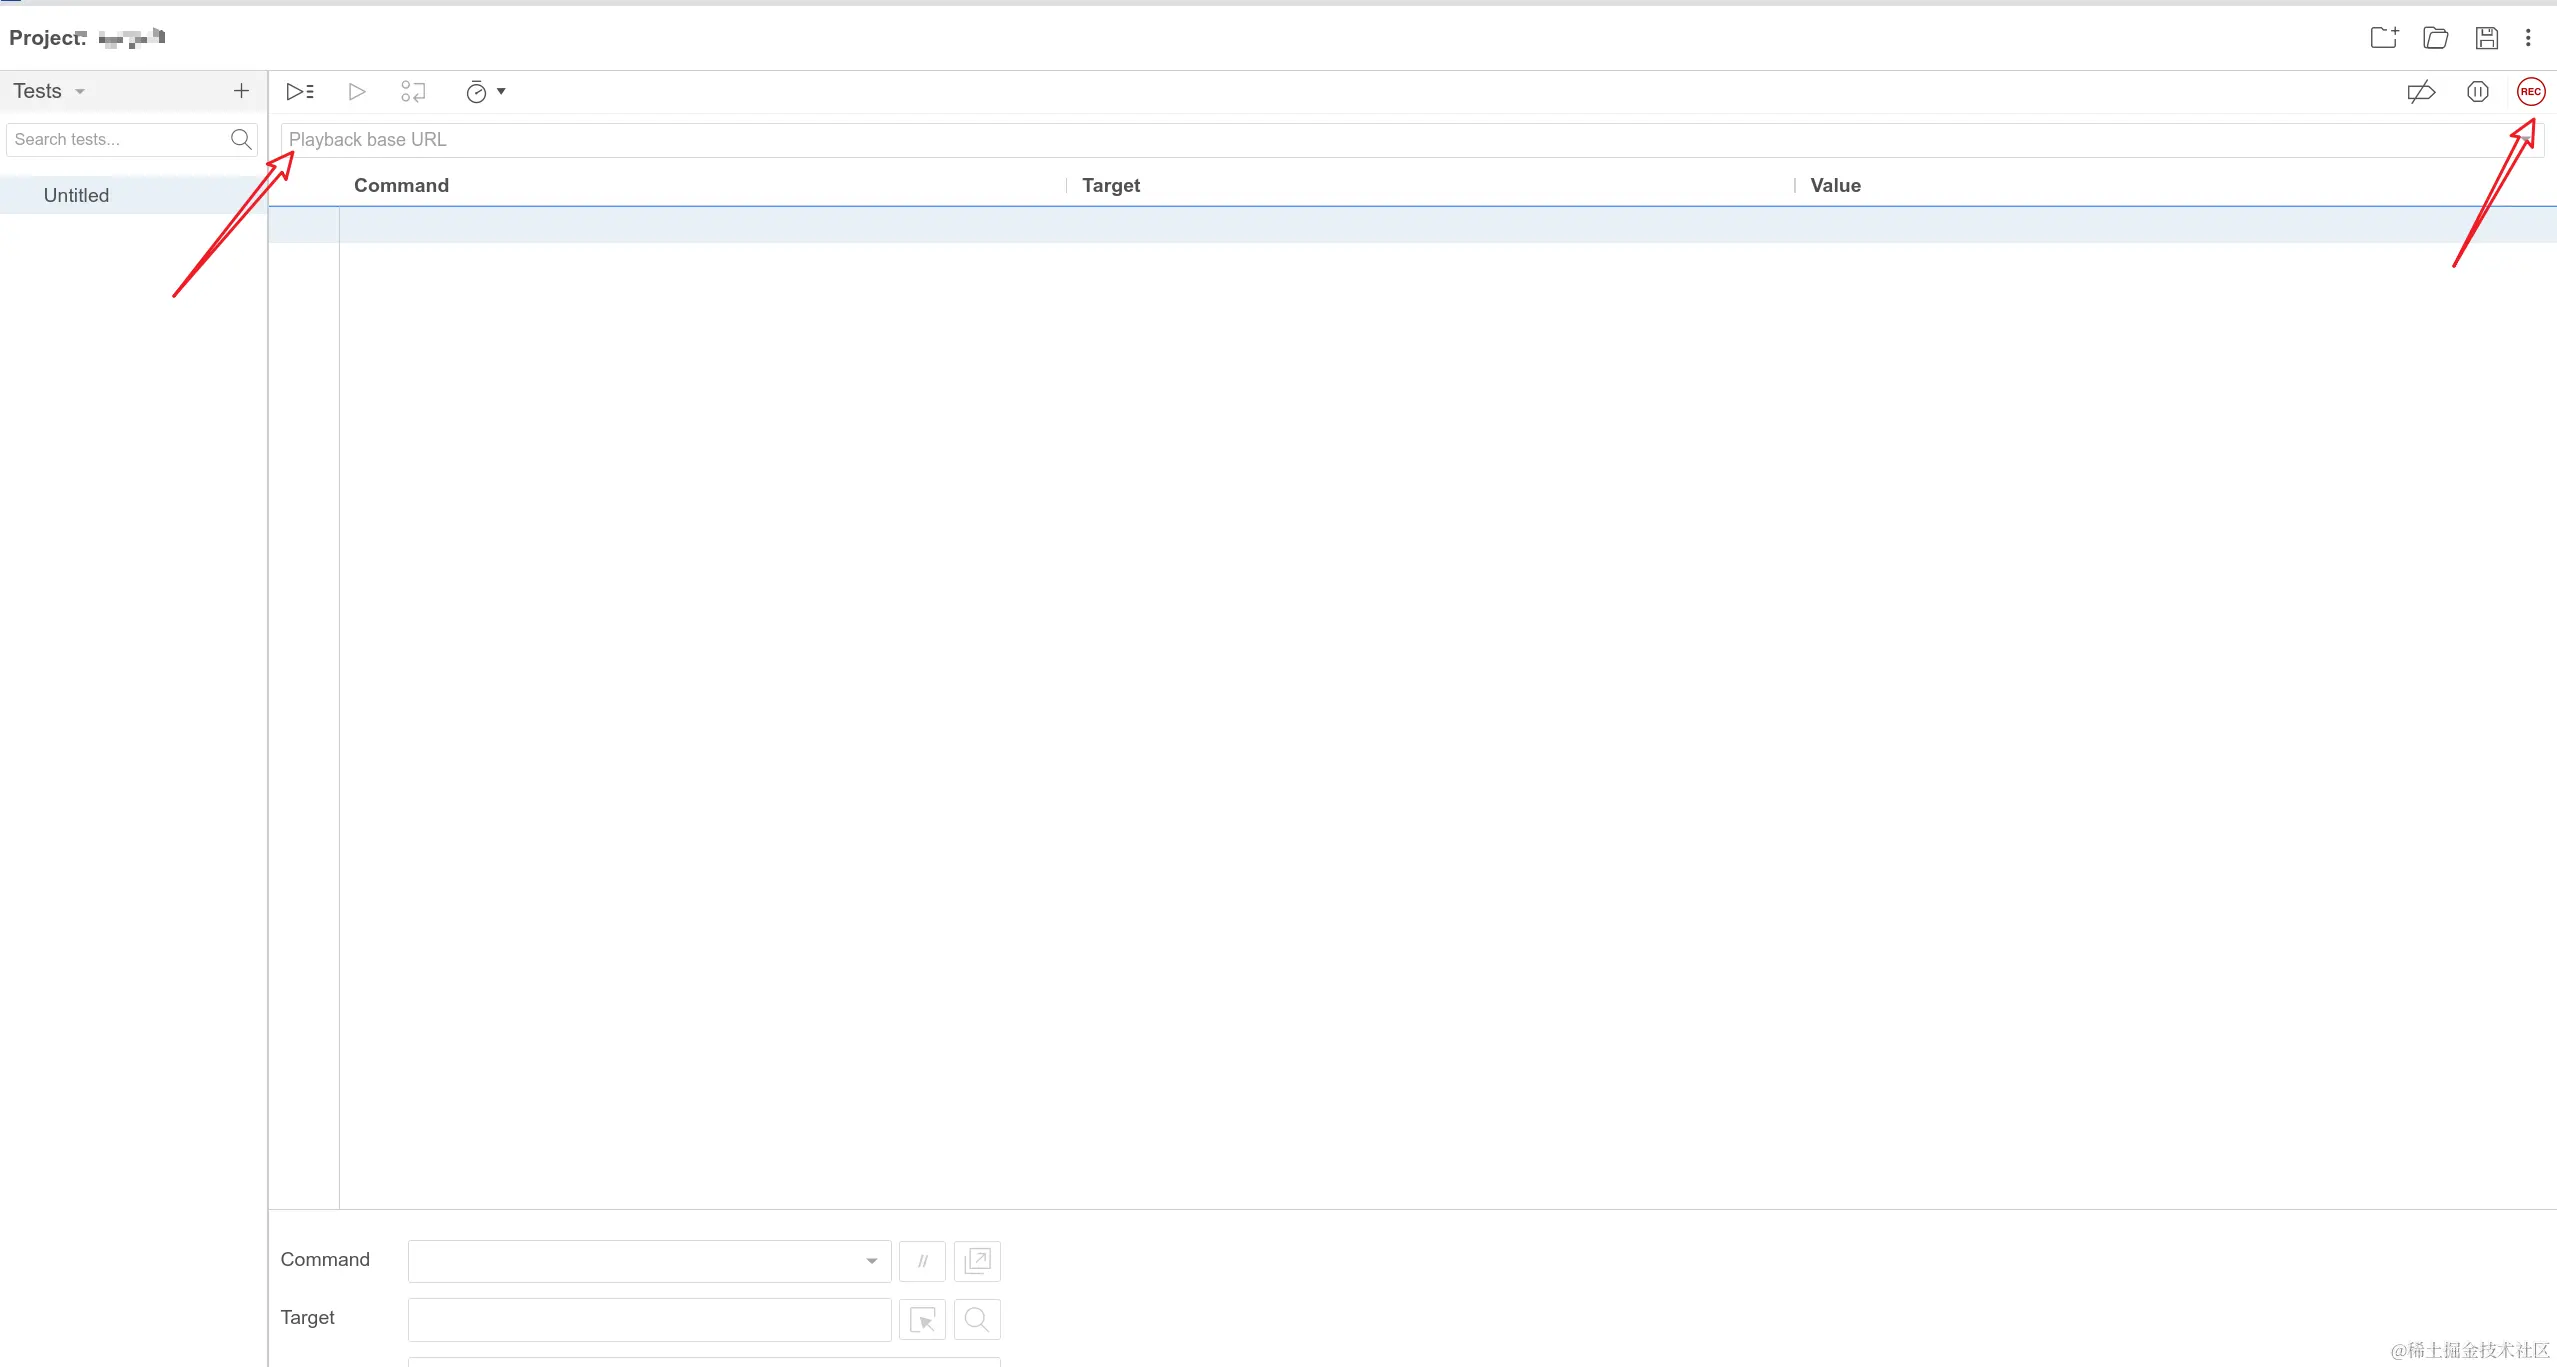Select the Untitled test
This screenshot has width=2557, height=1367.
coord(76,195)
